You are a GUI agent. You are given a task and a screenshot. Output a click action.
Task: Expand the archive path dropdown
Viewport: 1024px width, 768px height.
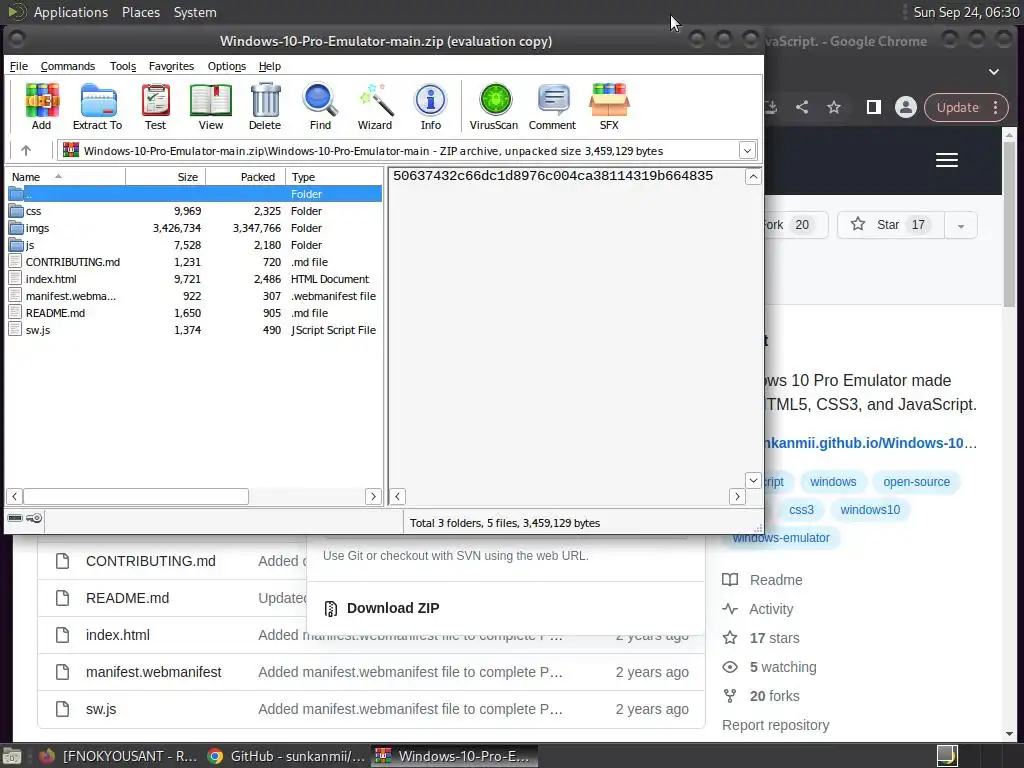(x=748, y=151)
